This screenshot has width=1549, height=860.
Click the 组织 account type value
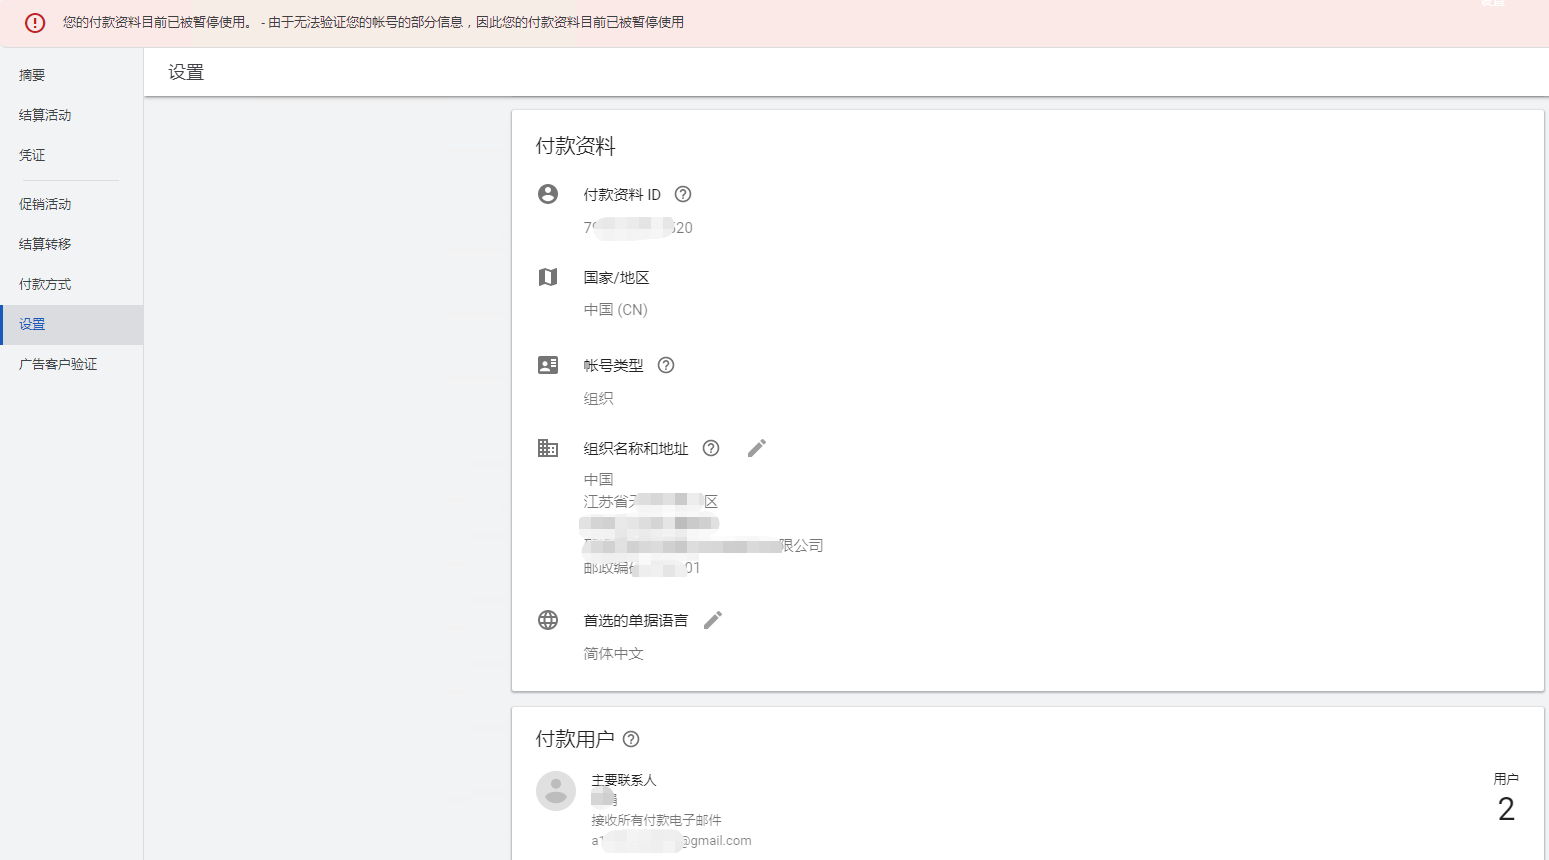coord(599,398)
